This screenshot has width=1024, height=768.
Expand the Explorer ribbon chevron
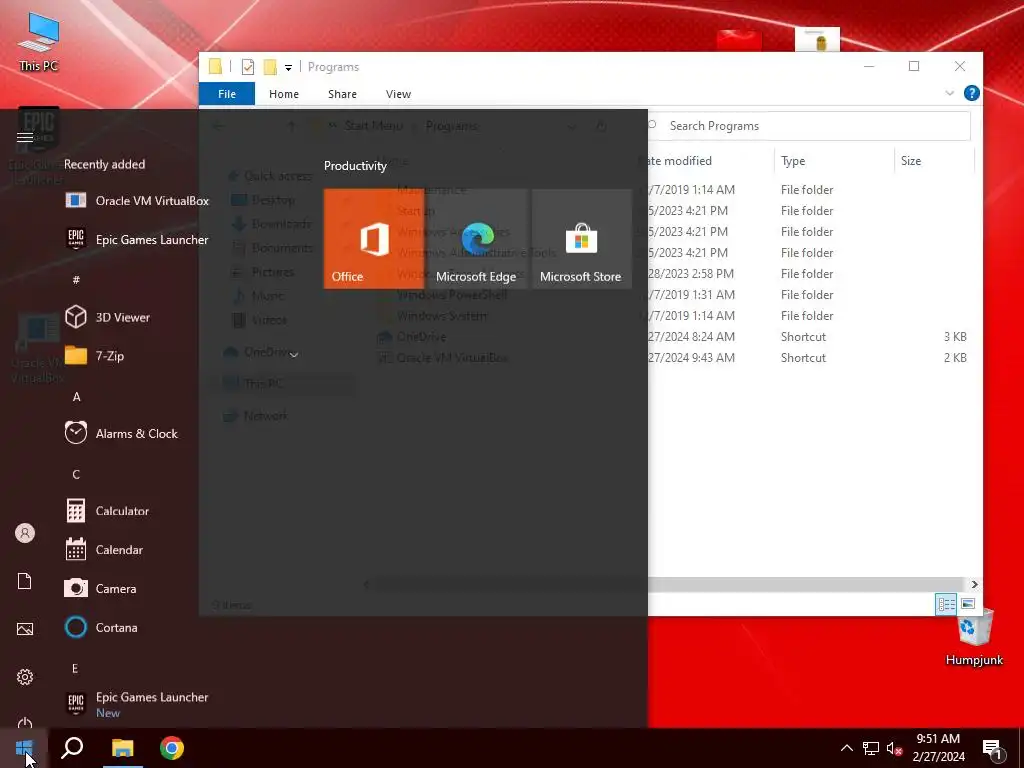tap(950, 93)
